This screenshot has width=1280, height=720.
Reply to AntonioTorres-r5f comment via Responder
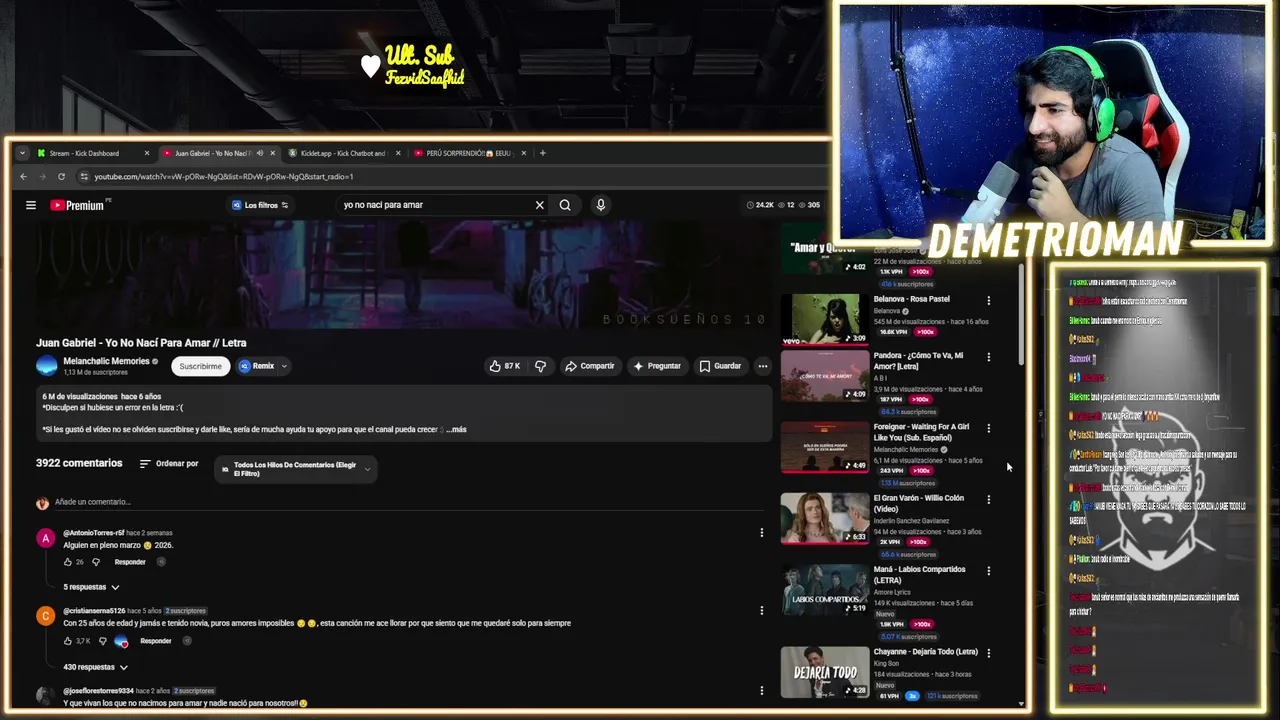click(x=130, y=562)
